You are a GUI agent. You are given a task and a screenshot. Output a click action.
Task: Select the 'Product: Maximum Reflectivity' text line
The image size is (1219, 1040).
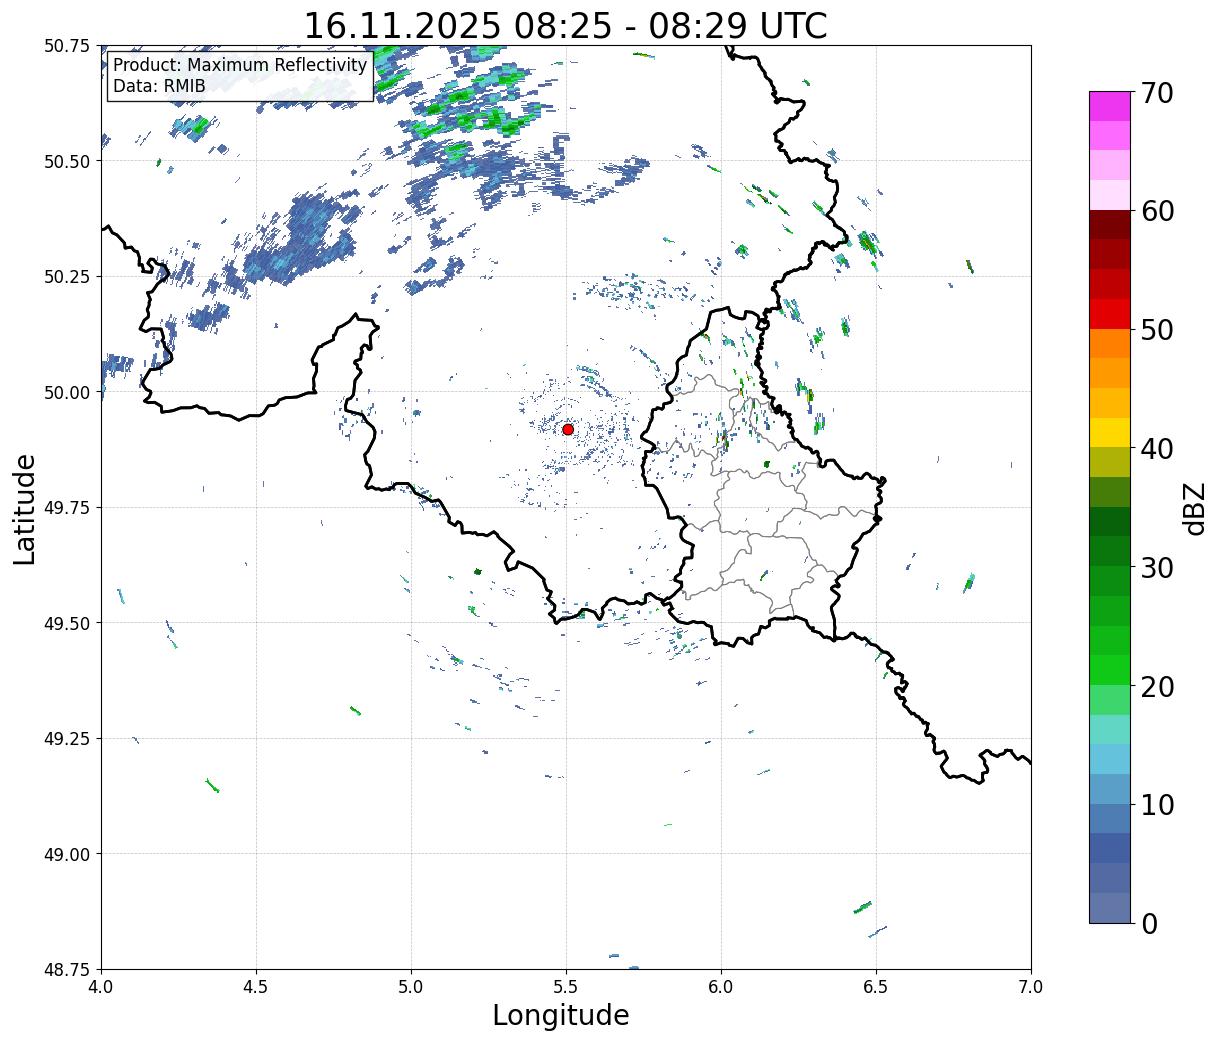(x=240, y=65)
